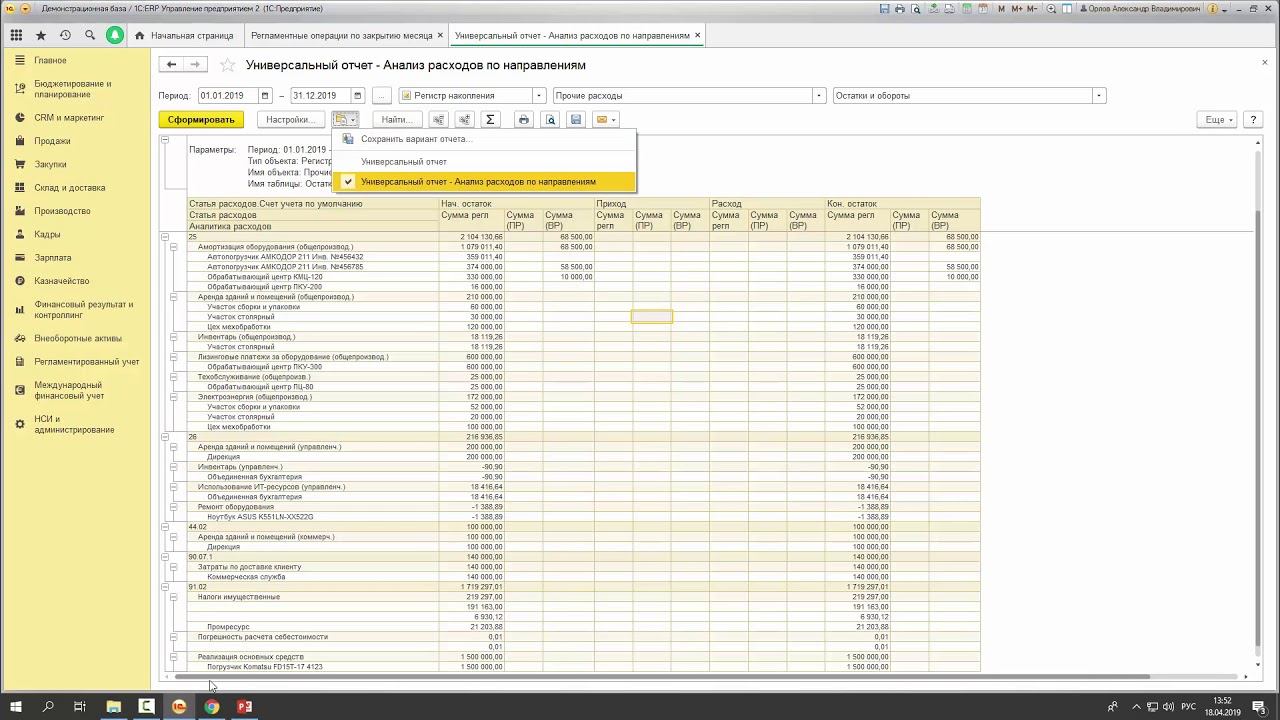
Task: Add report to favorites with star
Action: pos(227,65)
